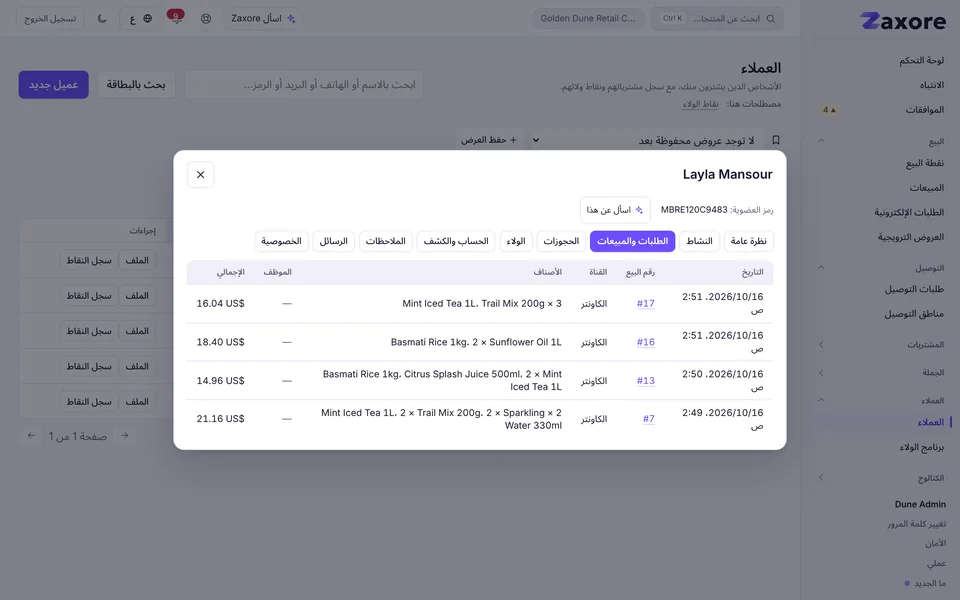Open the help lifebuoy icon
The height and width of the screenshot is (600, 960).
(x=206, y=18)
